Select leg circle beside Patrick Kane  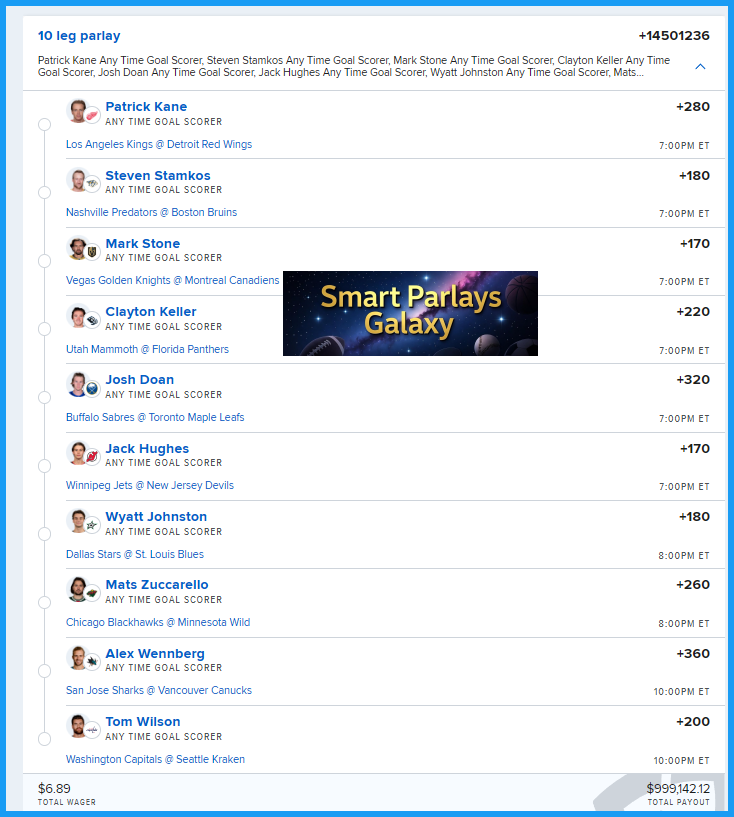click(45, 124)
